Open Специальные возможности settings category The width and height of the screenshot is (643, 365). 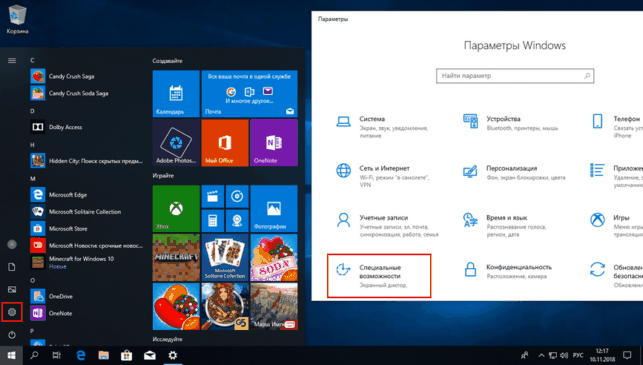pos(379,276)
